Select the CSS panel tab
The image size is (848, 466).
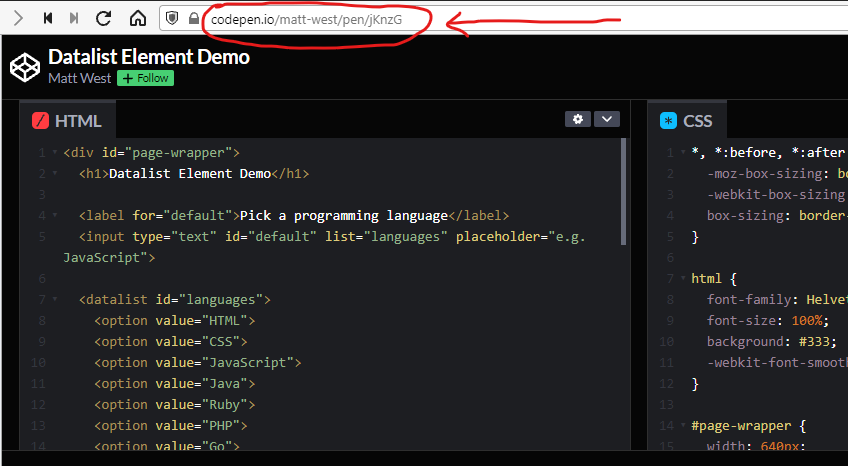[x=687, y=121]
